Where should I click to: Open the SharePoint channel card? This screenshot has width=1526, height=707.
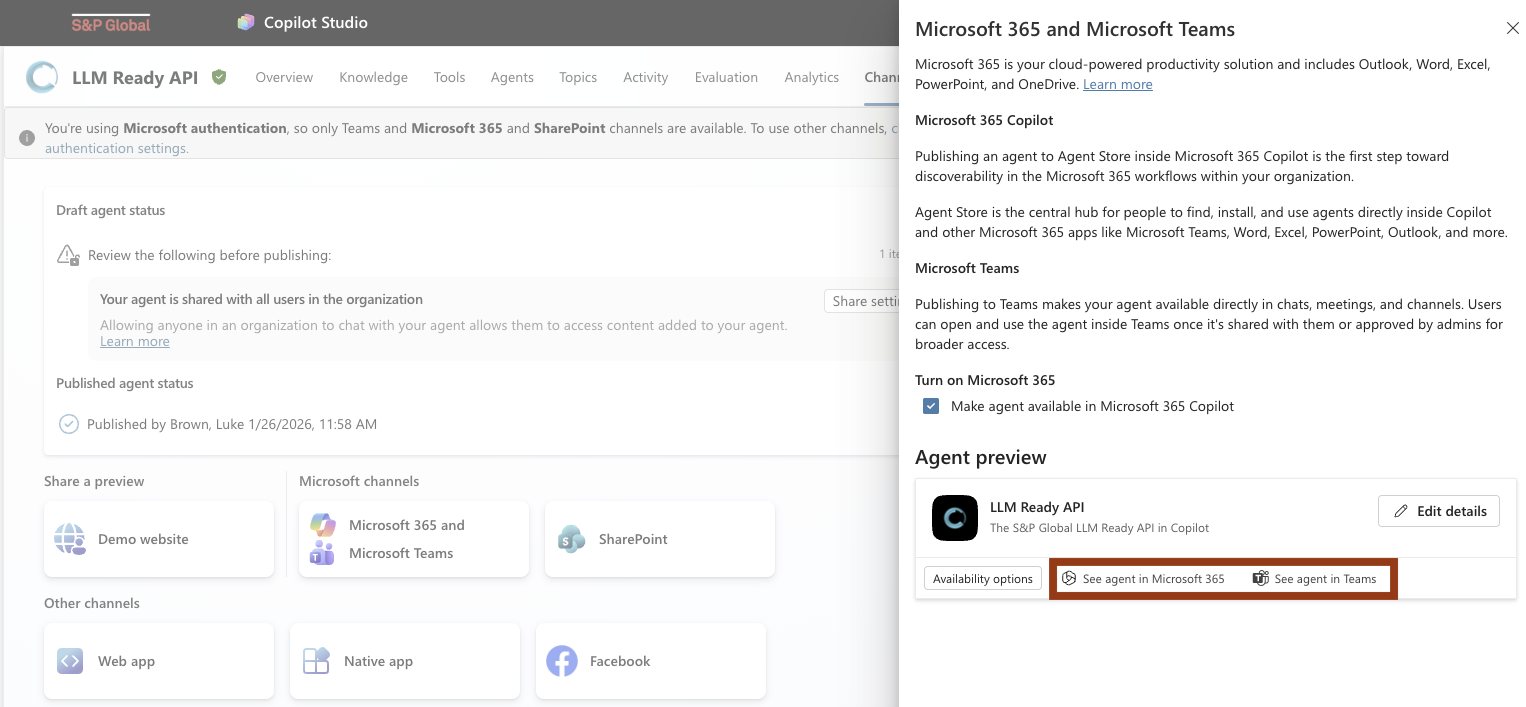[x=660, y=539]
